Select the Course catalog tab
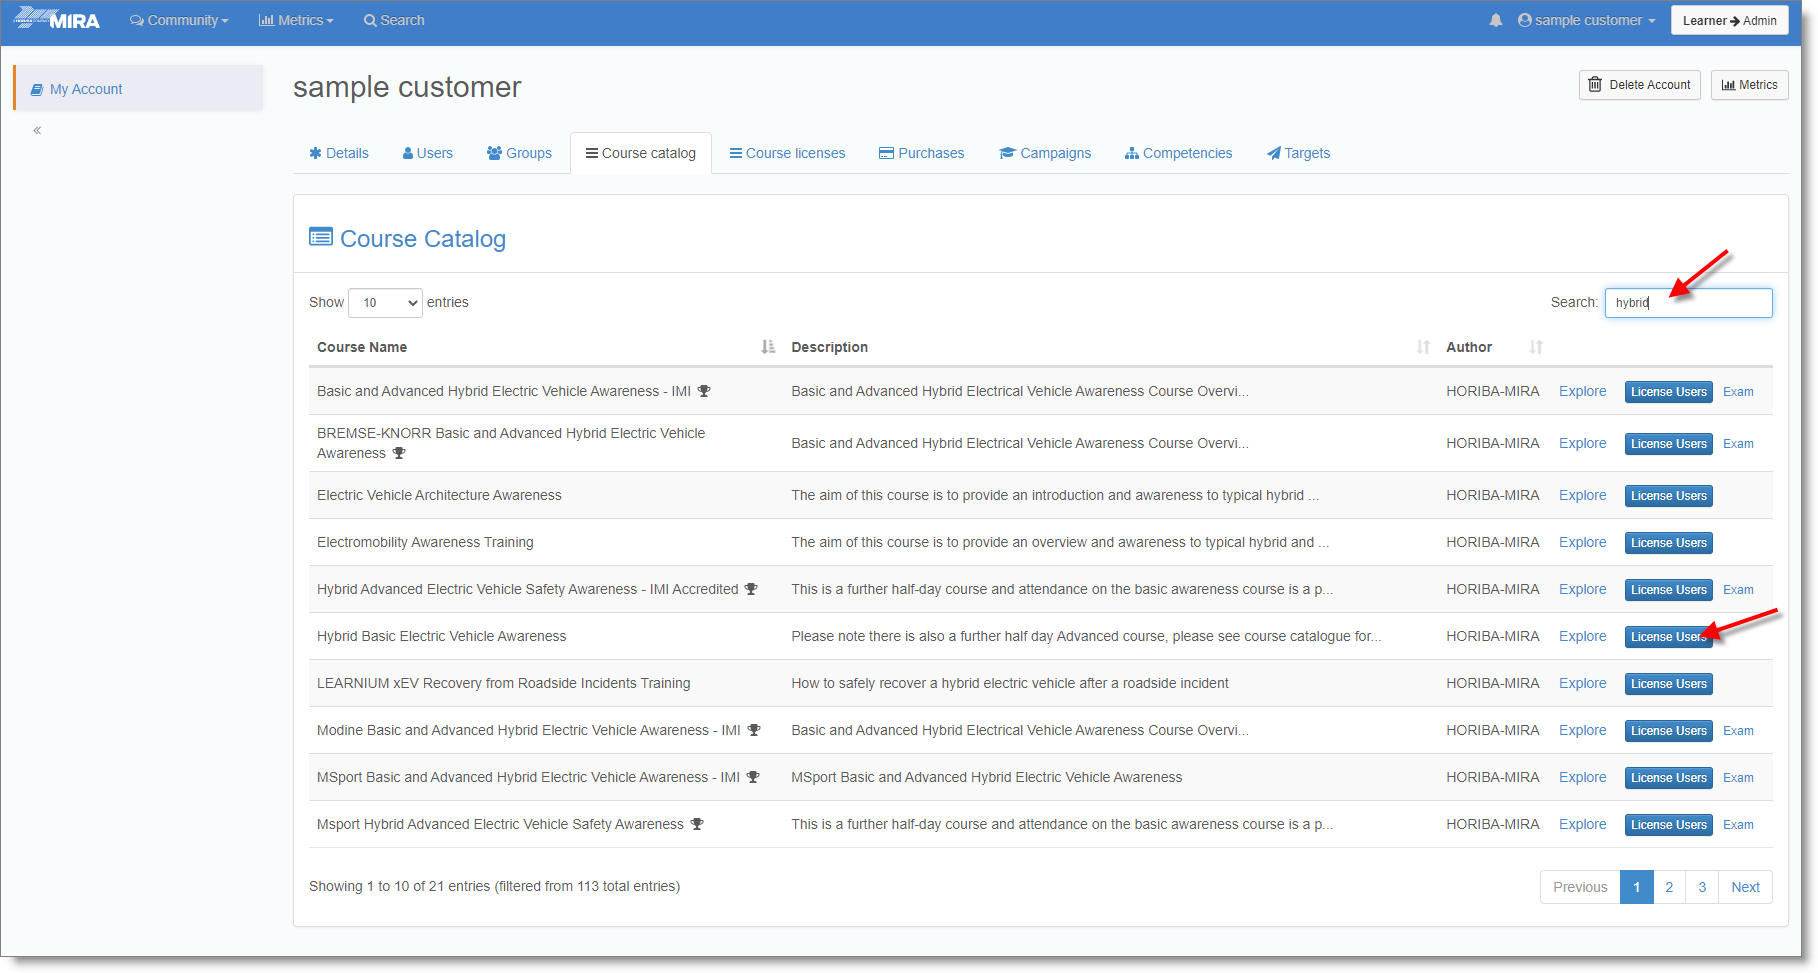 641,153
